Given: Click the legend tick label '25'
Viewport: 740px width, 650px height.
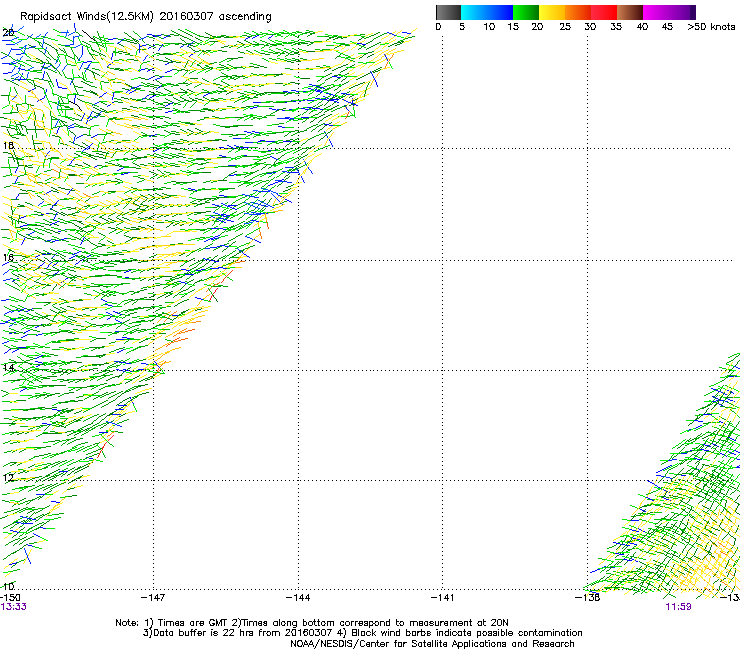Looking at the screenshot, I should (x=565, y=27).
